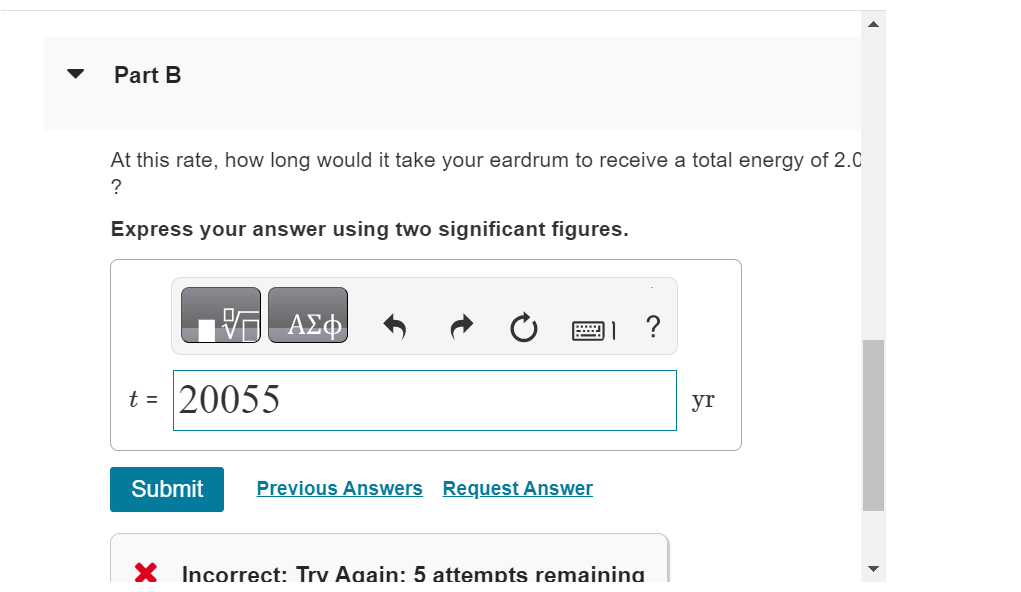Open the Greek symbols ΑΣφ palette
This screenshot has width=1021, height=592.
click(307, 315)
